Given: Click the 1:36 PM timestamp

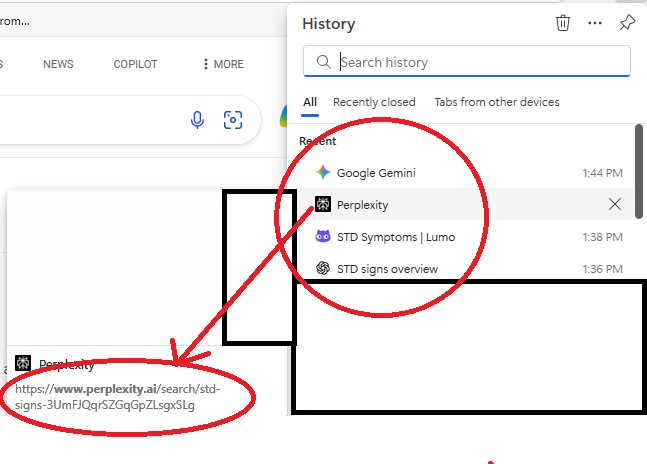Looking at the screenshot, I should click(602, 269).
